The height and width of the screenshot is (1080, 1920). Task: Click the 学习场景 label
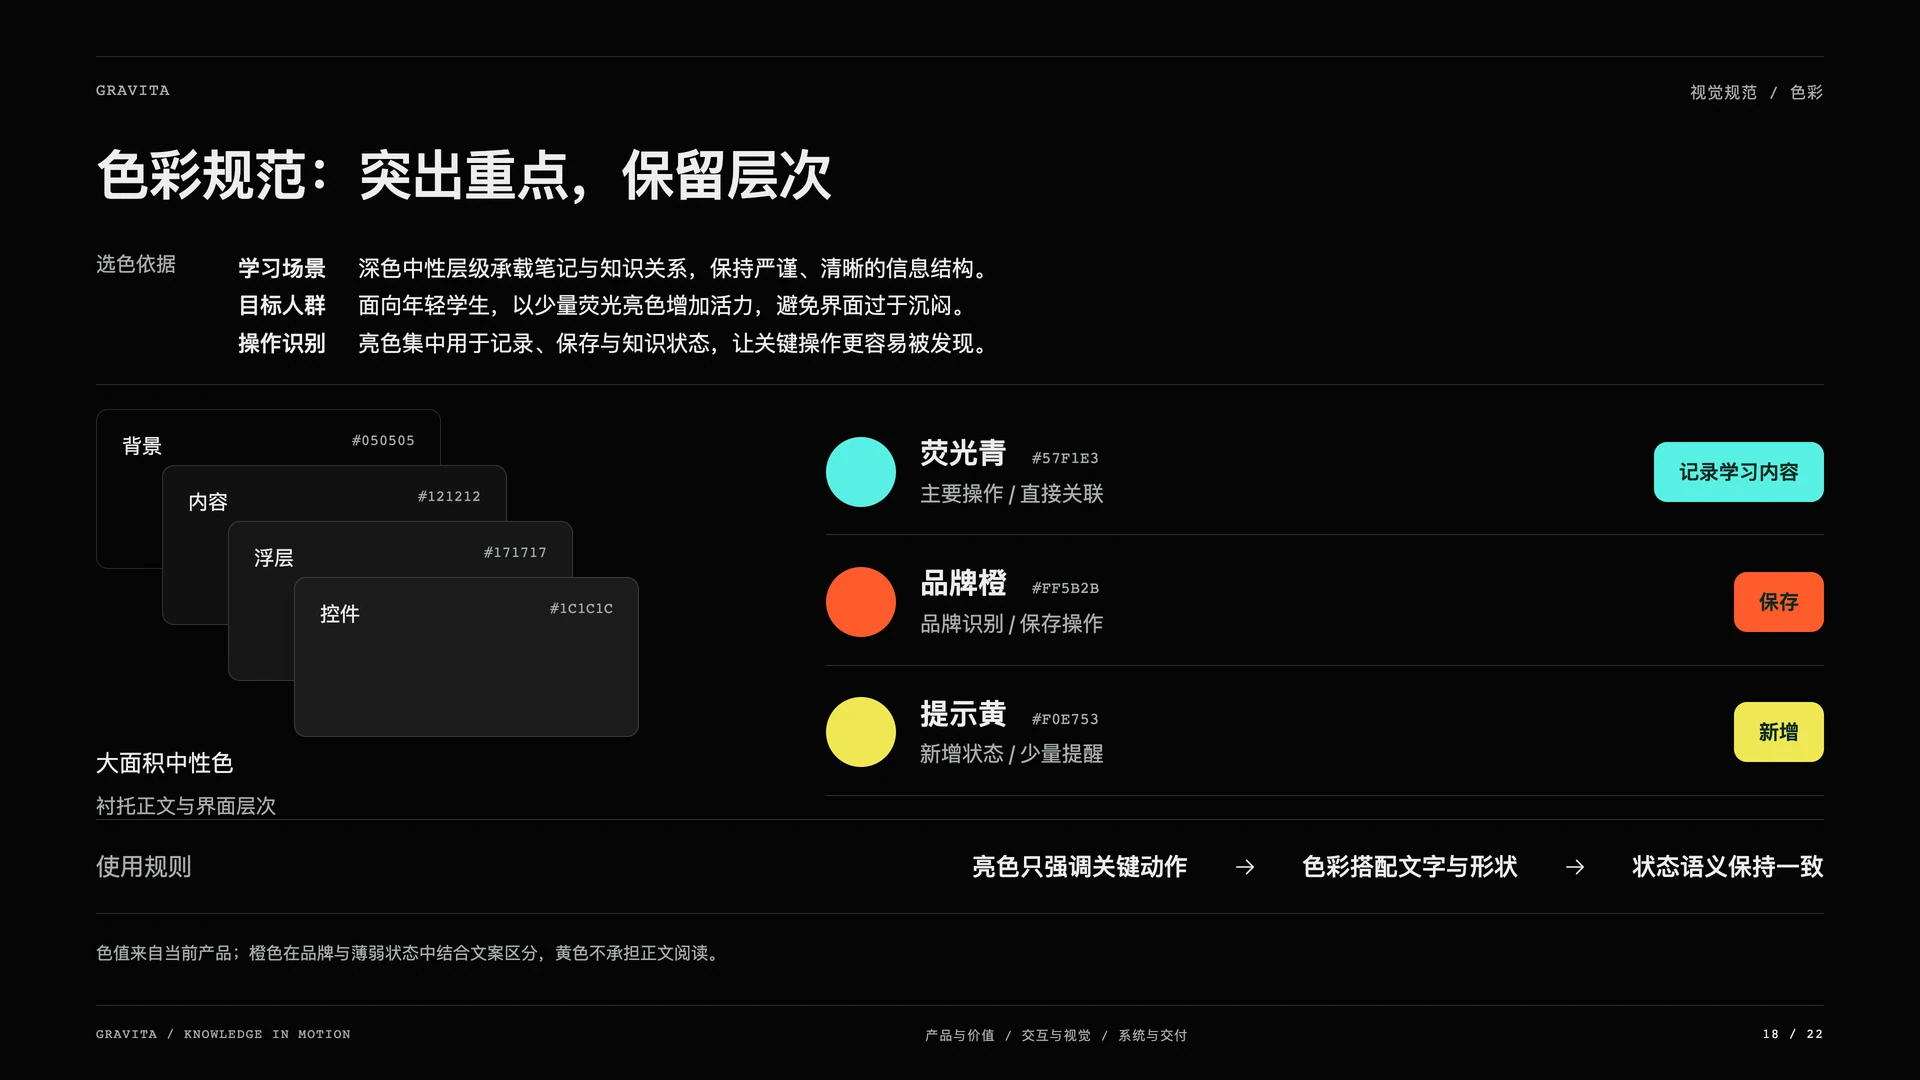[x=282, y=268]
